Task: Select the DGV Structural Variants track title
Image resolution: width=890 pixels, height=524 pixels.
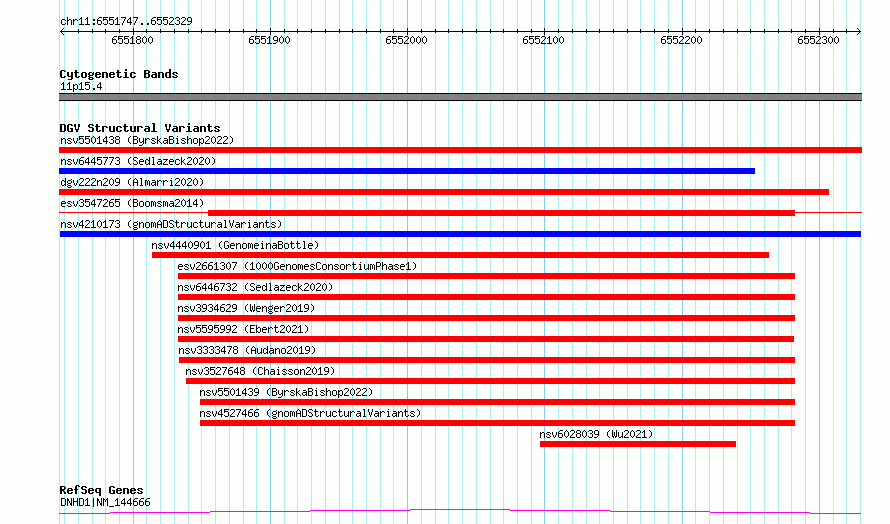Action: click(140, 128)
